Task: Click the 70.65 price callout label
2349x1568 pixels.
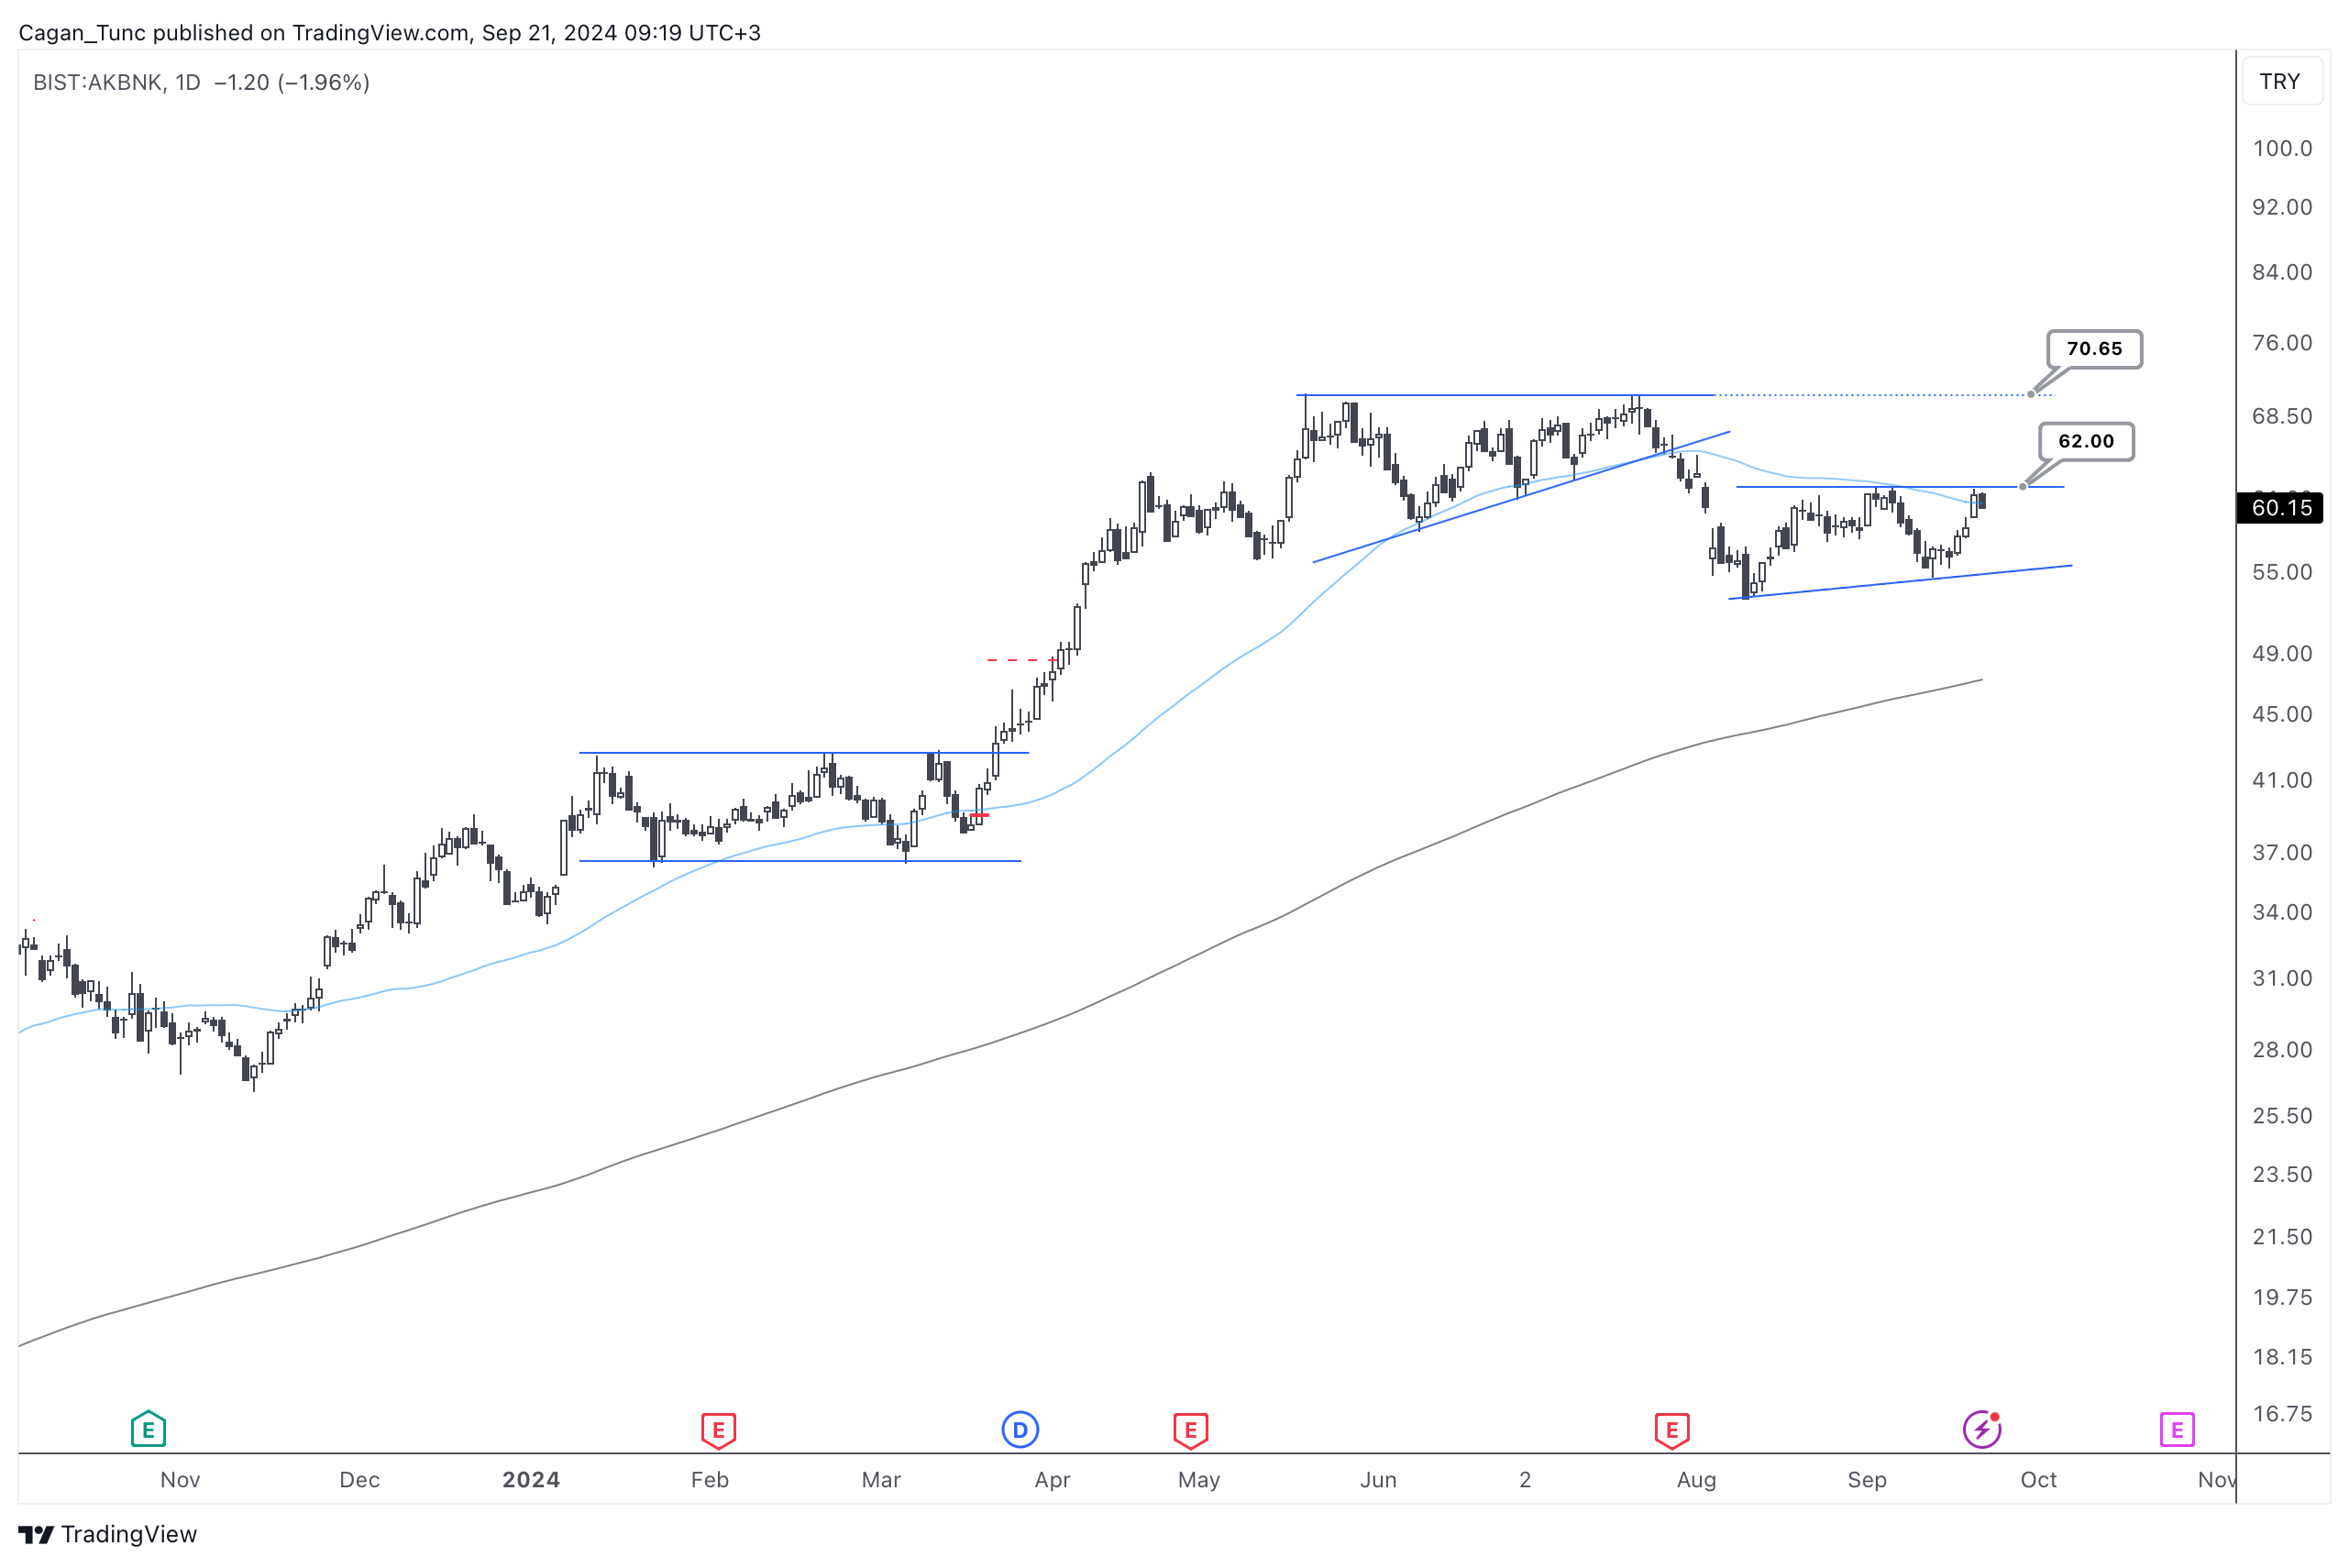Action: coord(2093,349)
